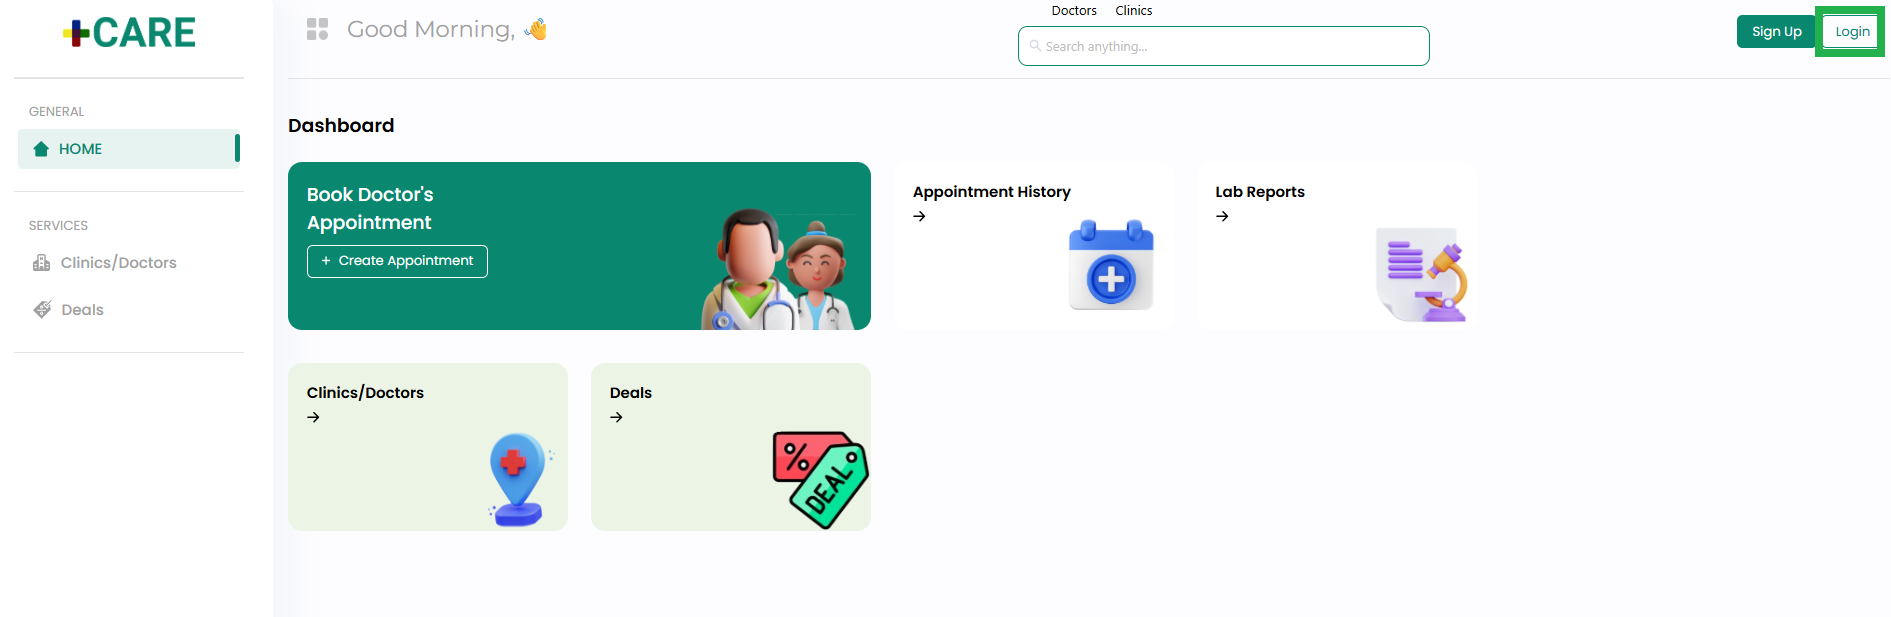Image resolution: width=1891 pixels, height=617 pixels.
Task: Click the calendar plus icon on Appointment History
Action: pos(1111,265)
